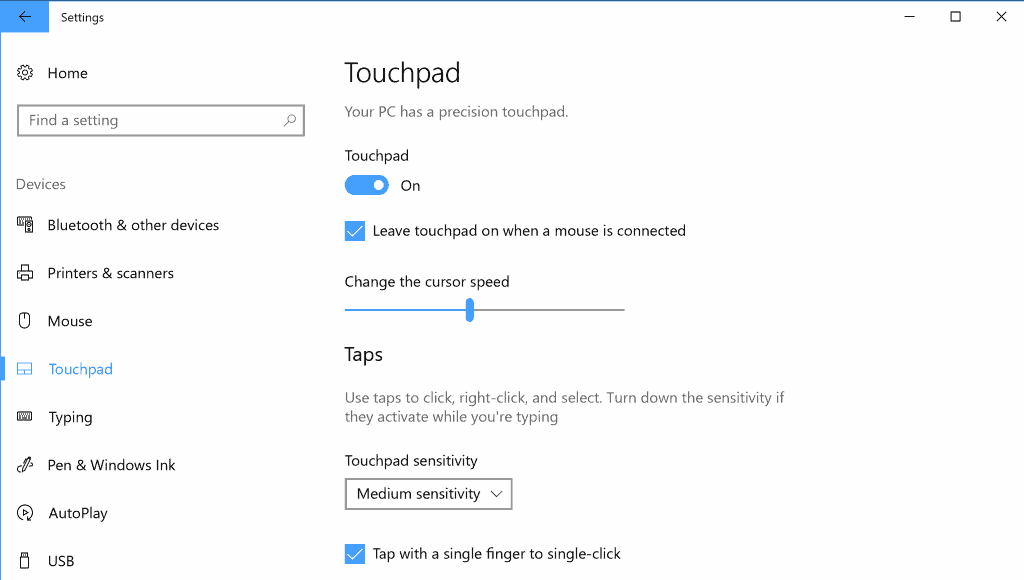Open the Medium sensitivity dropdown

[x=428, y=494]
